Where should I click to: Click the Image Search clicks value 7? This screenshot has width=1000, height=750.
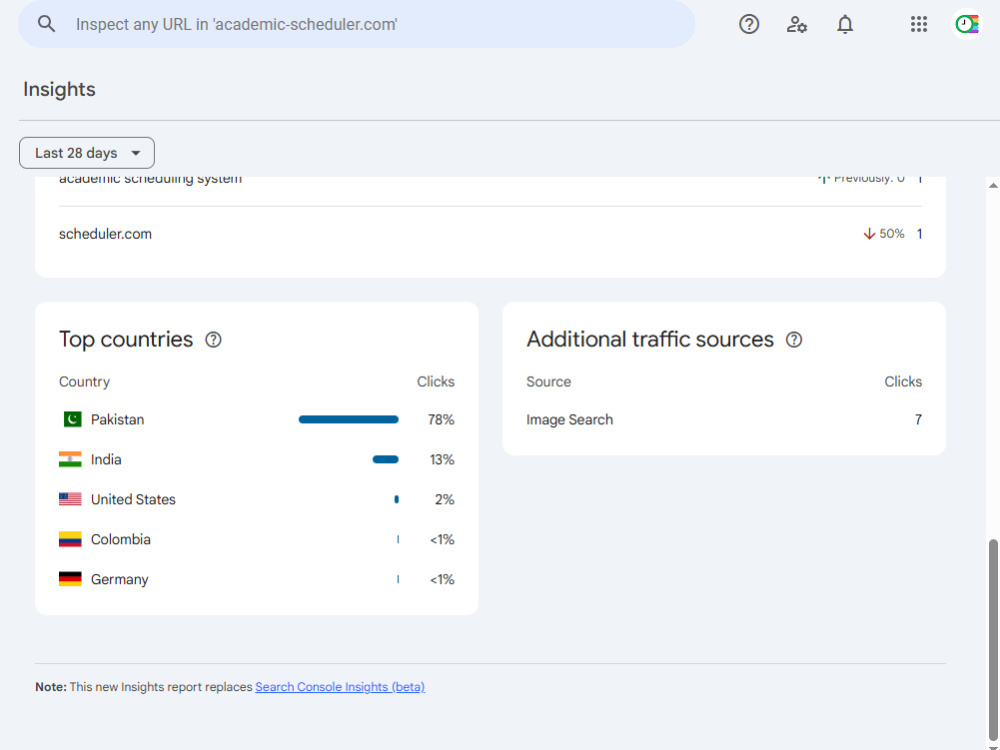coord(918,420)
